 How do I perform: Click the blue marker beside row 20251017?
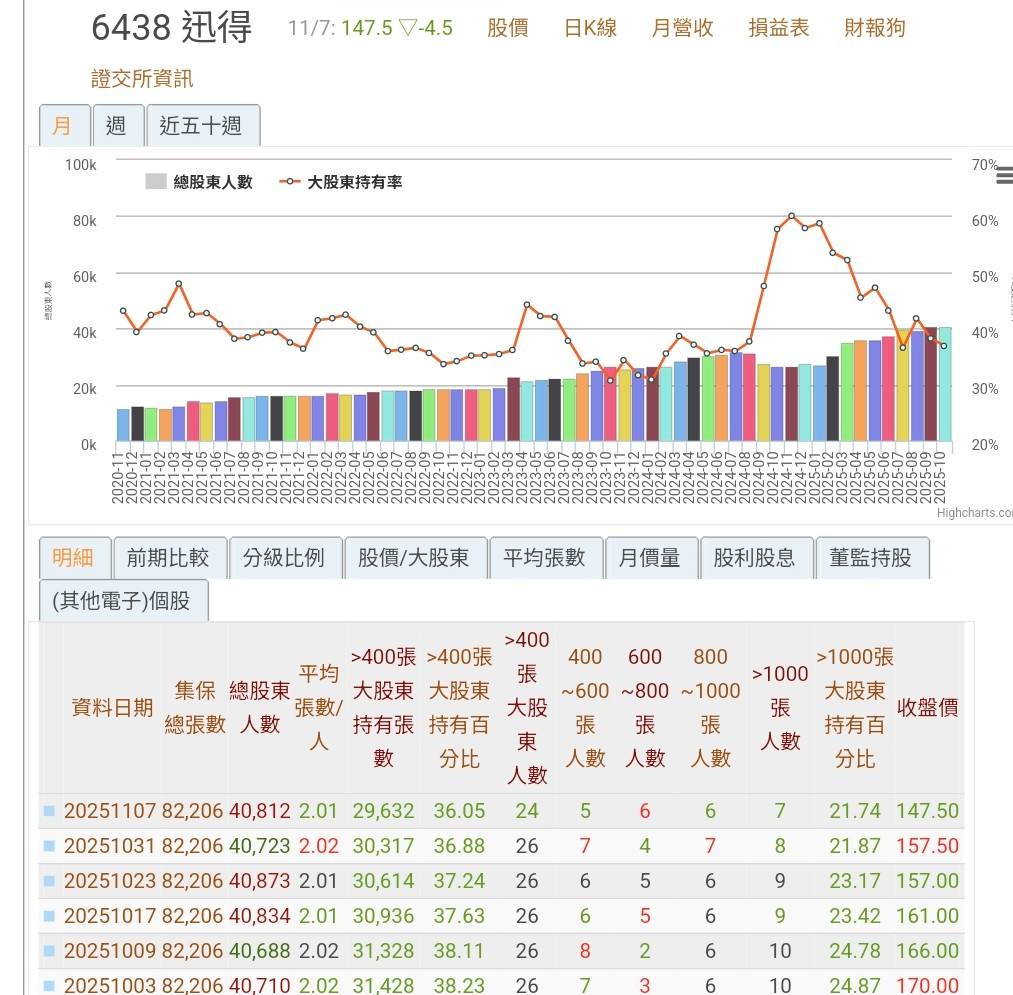[49, 915]
